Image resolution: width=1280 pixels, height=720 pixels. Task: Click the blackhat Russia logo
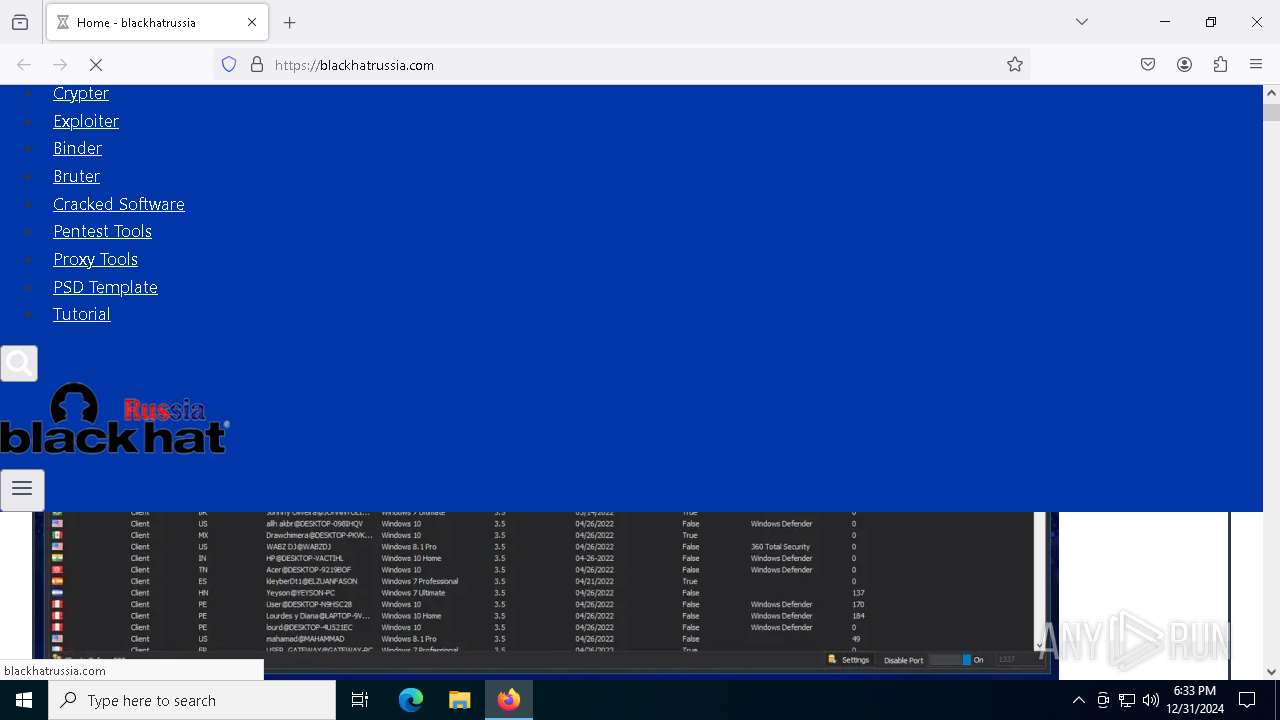point(115,418)
